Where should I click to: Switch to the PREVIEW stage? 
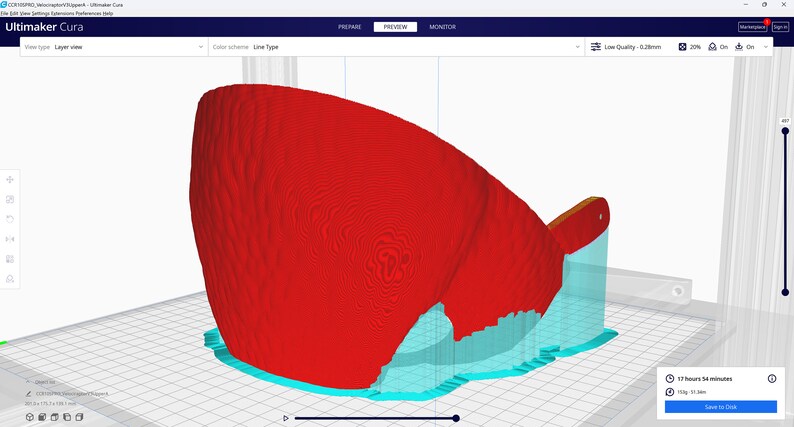[x=395, y=27]
